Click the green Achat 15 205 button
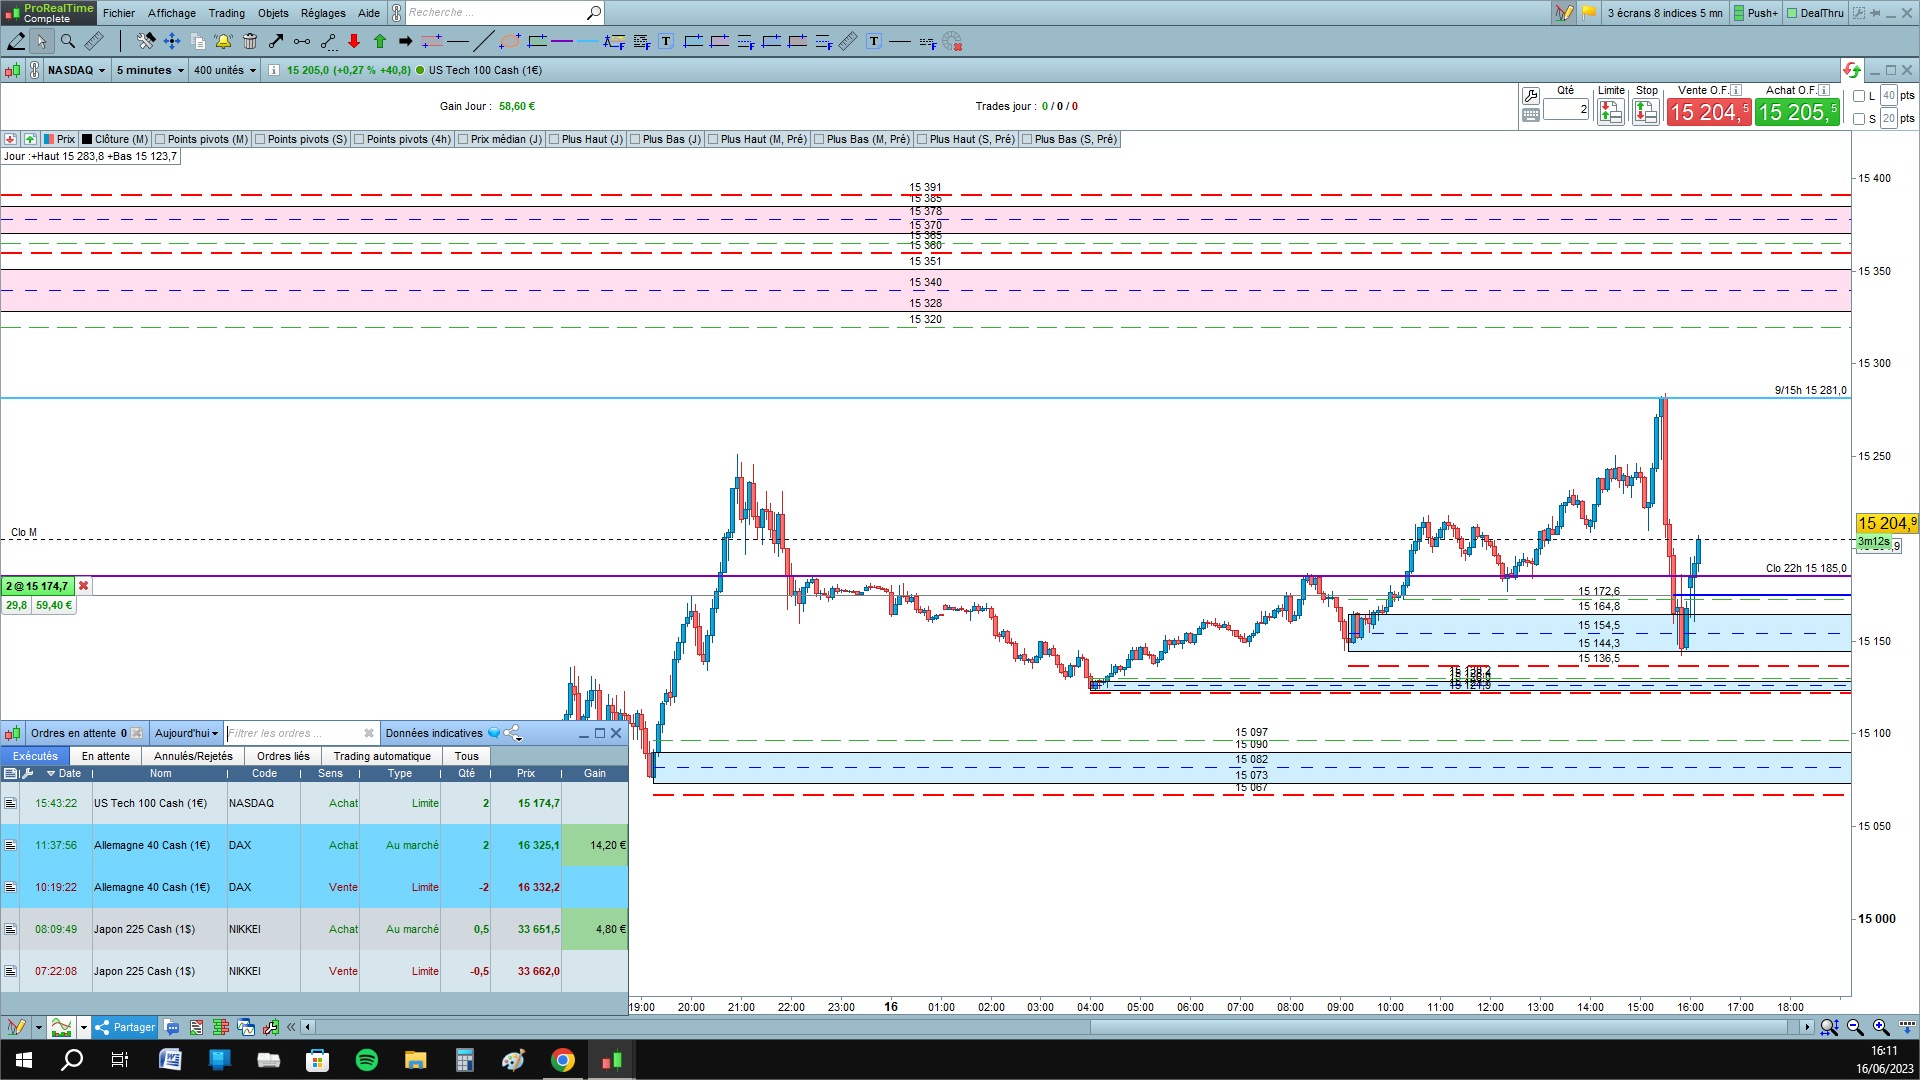This screenshot has height=1080, width=1920. tap(1796, 112)
